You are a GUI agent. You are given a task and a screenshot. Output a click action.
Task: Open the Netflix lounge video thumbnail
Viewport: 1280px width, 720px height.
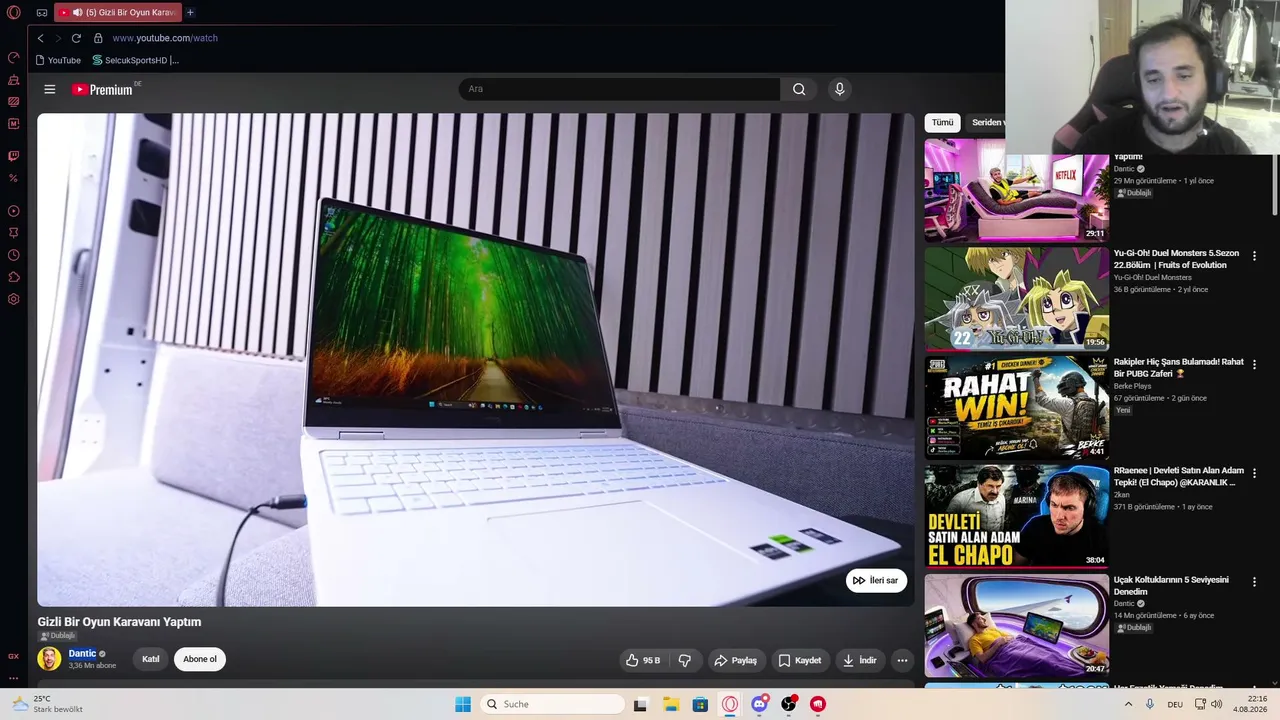coord(1016,191)
